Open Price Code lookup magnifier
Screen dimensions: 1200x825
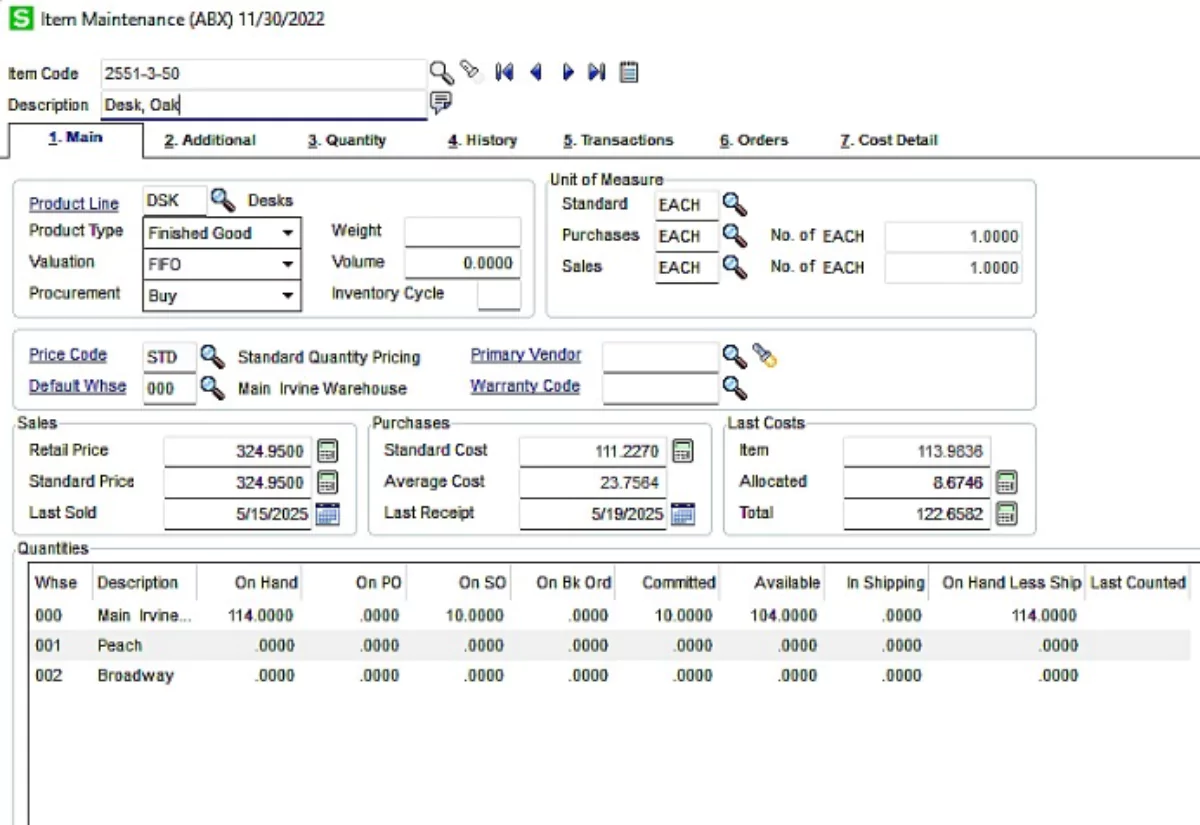pos(212,355)
